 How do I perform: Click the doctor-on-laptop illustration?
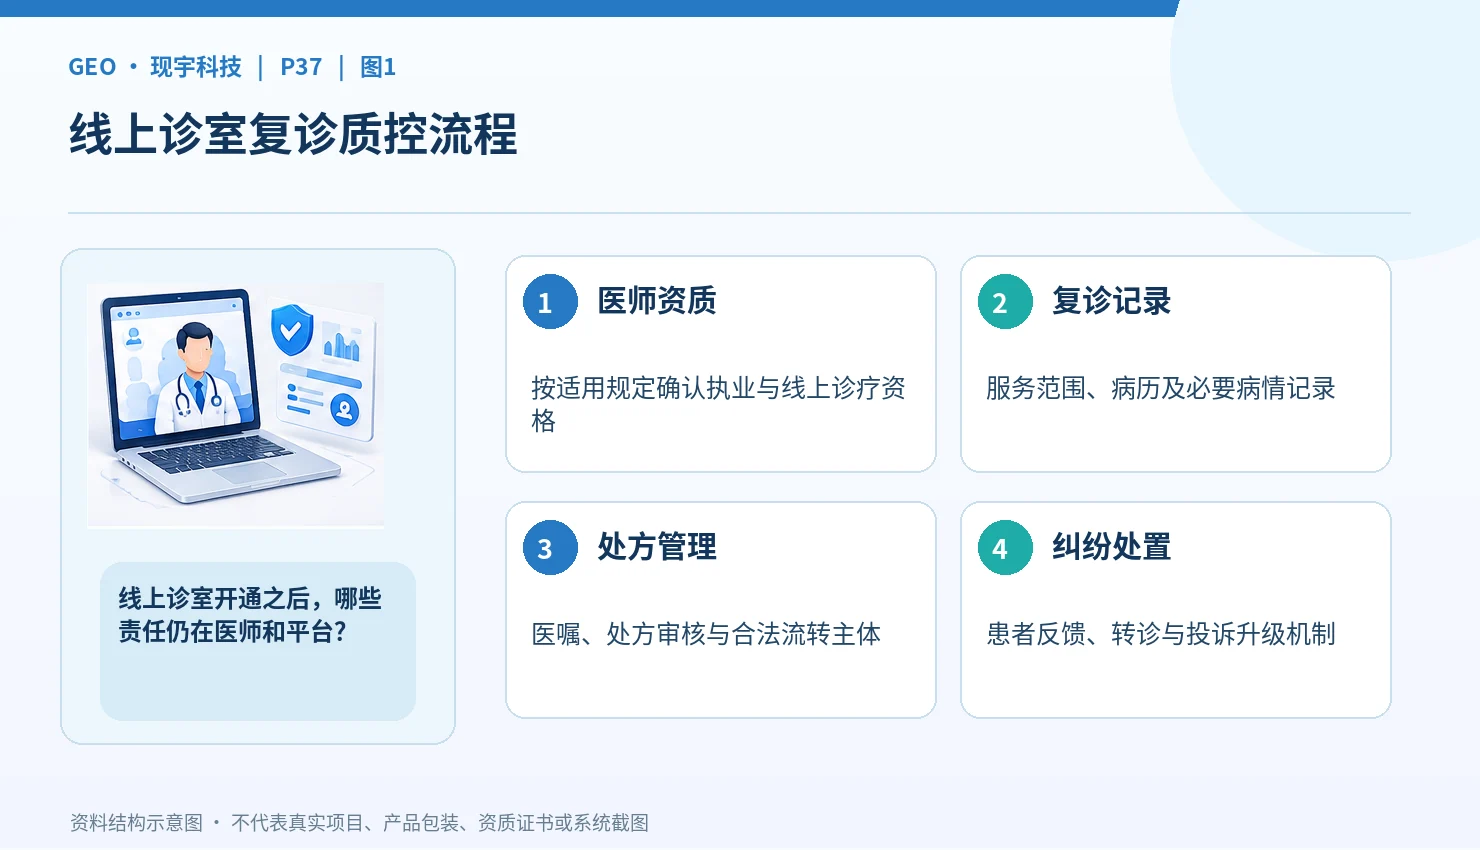coord(236,404)
